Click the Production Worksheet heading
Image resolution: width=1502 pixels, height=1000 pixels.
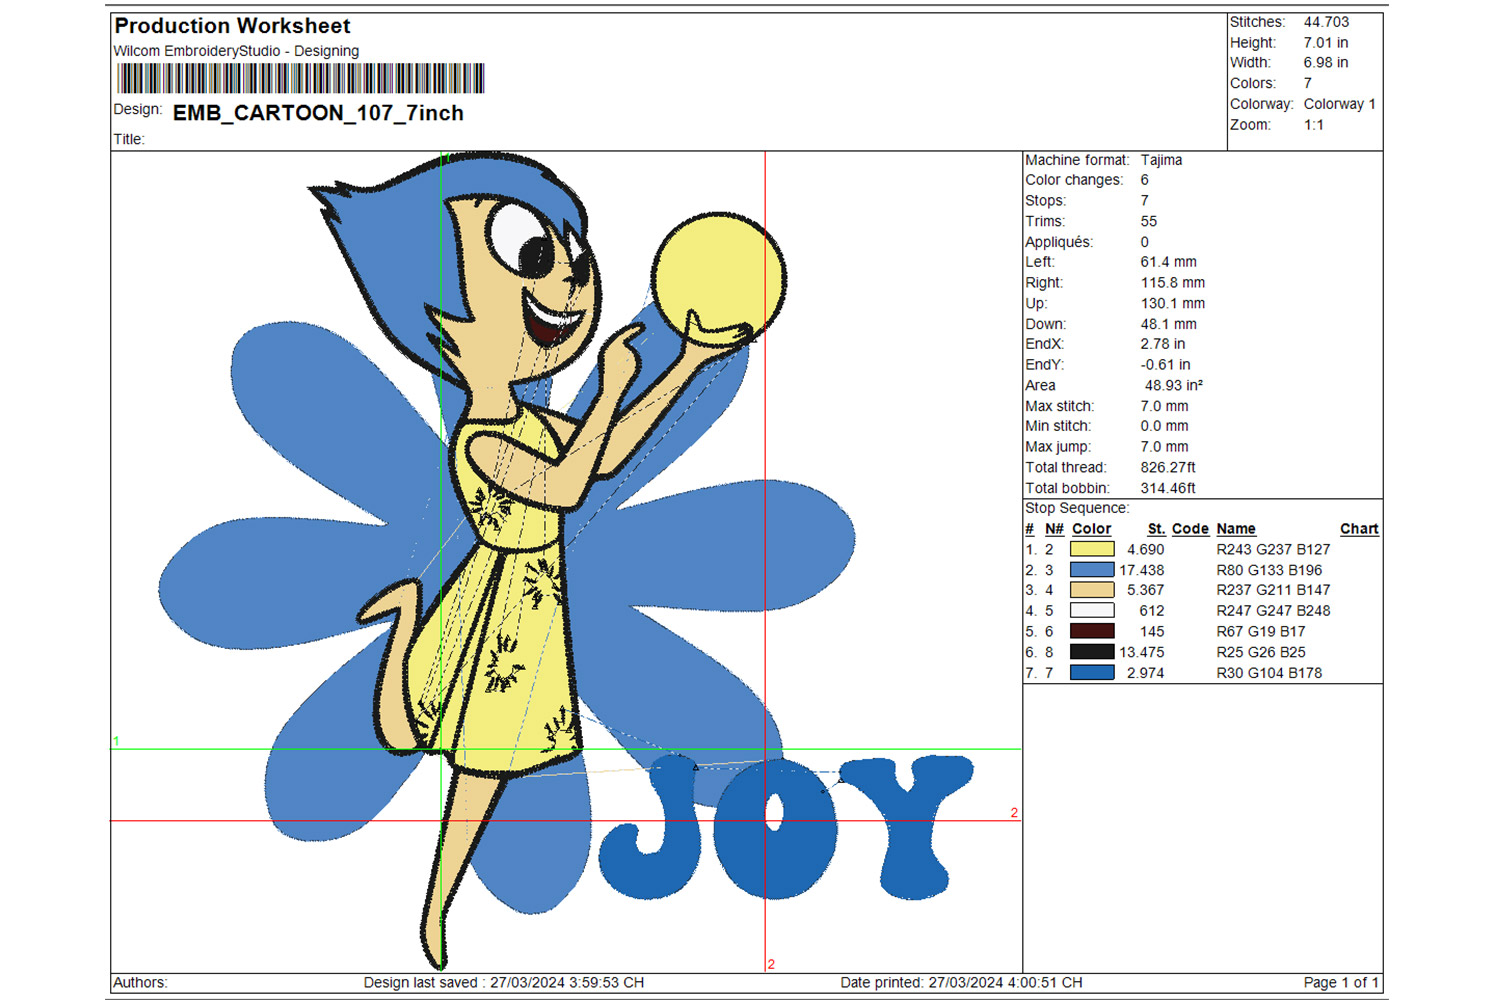pyautogui.click(x=232, y=26)
